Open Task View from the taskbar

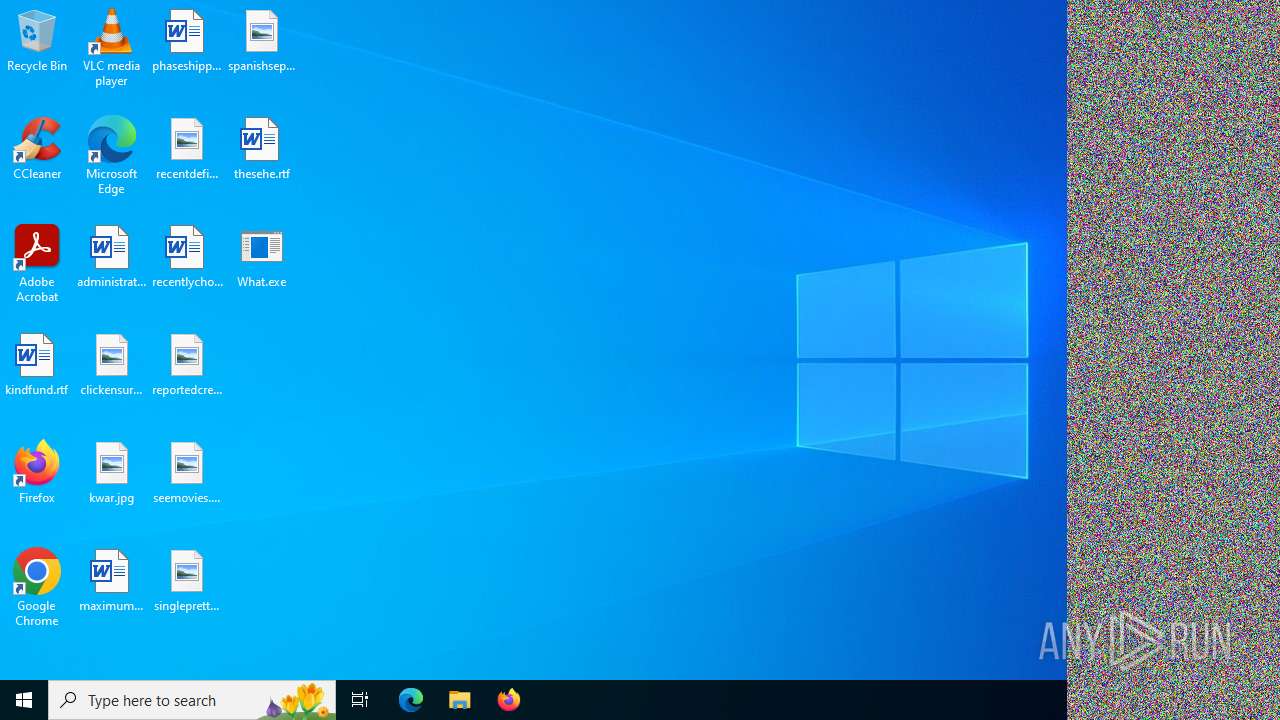tap(360, 700)
